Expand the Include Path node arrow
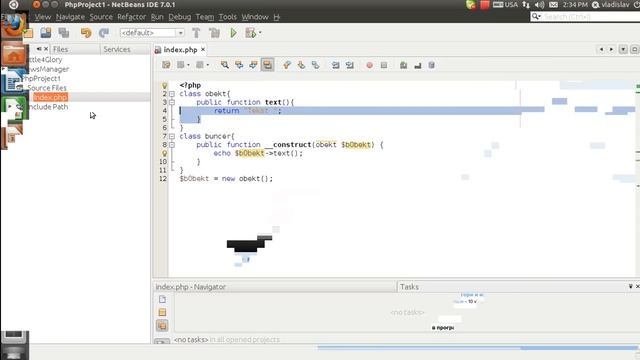This screenshot has width=640, height=360. pyautogui.click(x=9, y=106)
